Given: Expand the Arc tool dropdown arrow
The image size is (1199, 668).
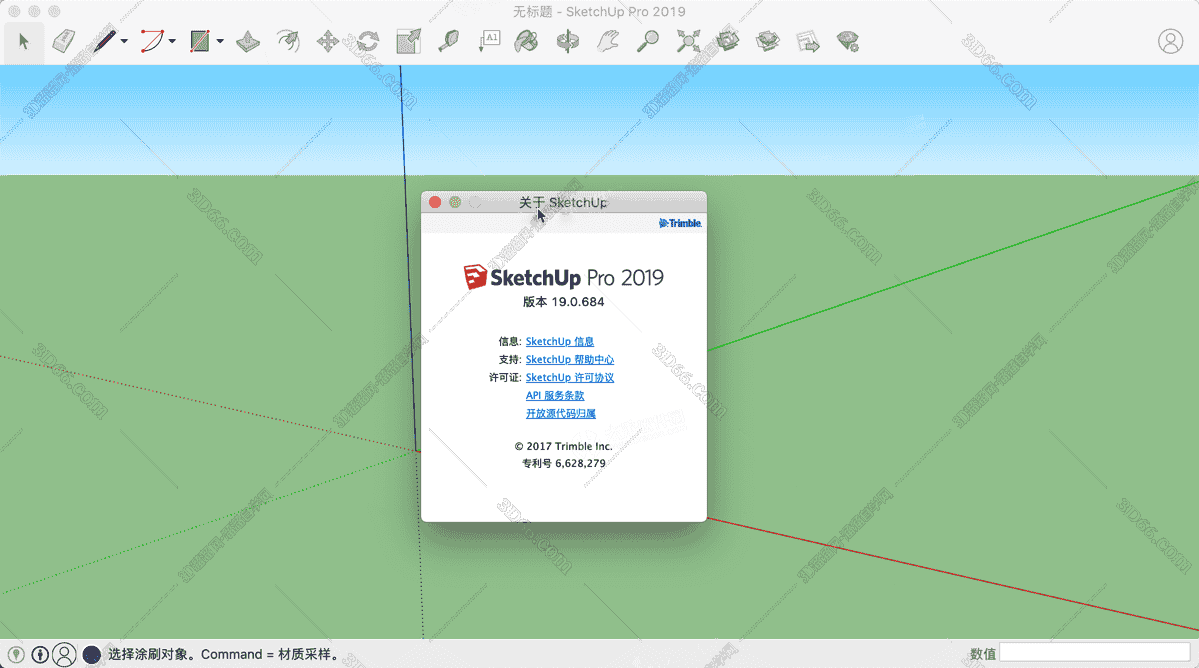Looking at the screenshot, I should tap(172, 42).
